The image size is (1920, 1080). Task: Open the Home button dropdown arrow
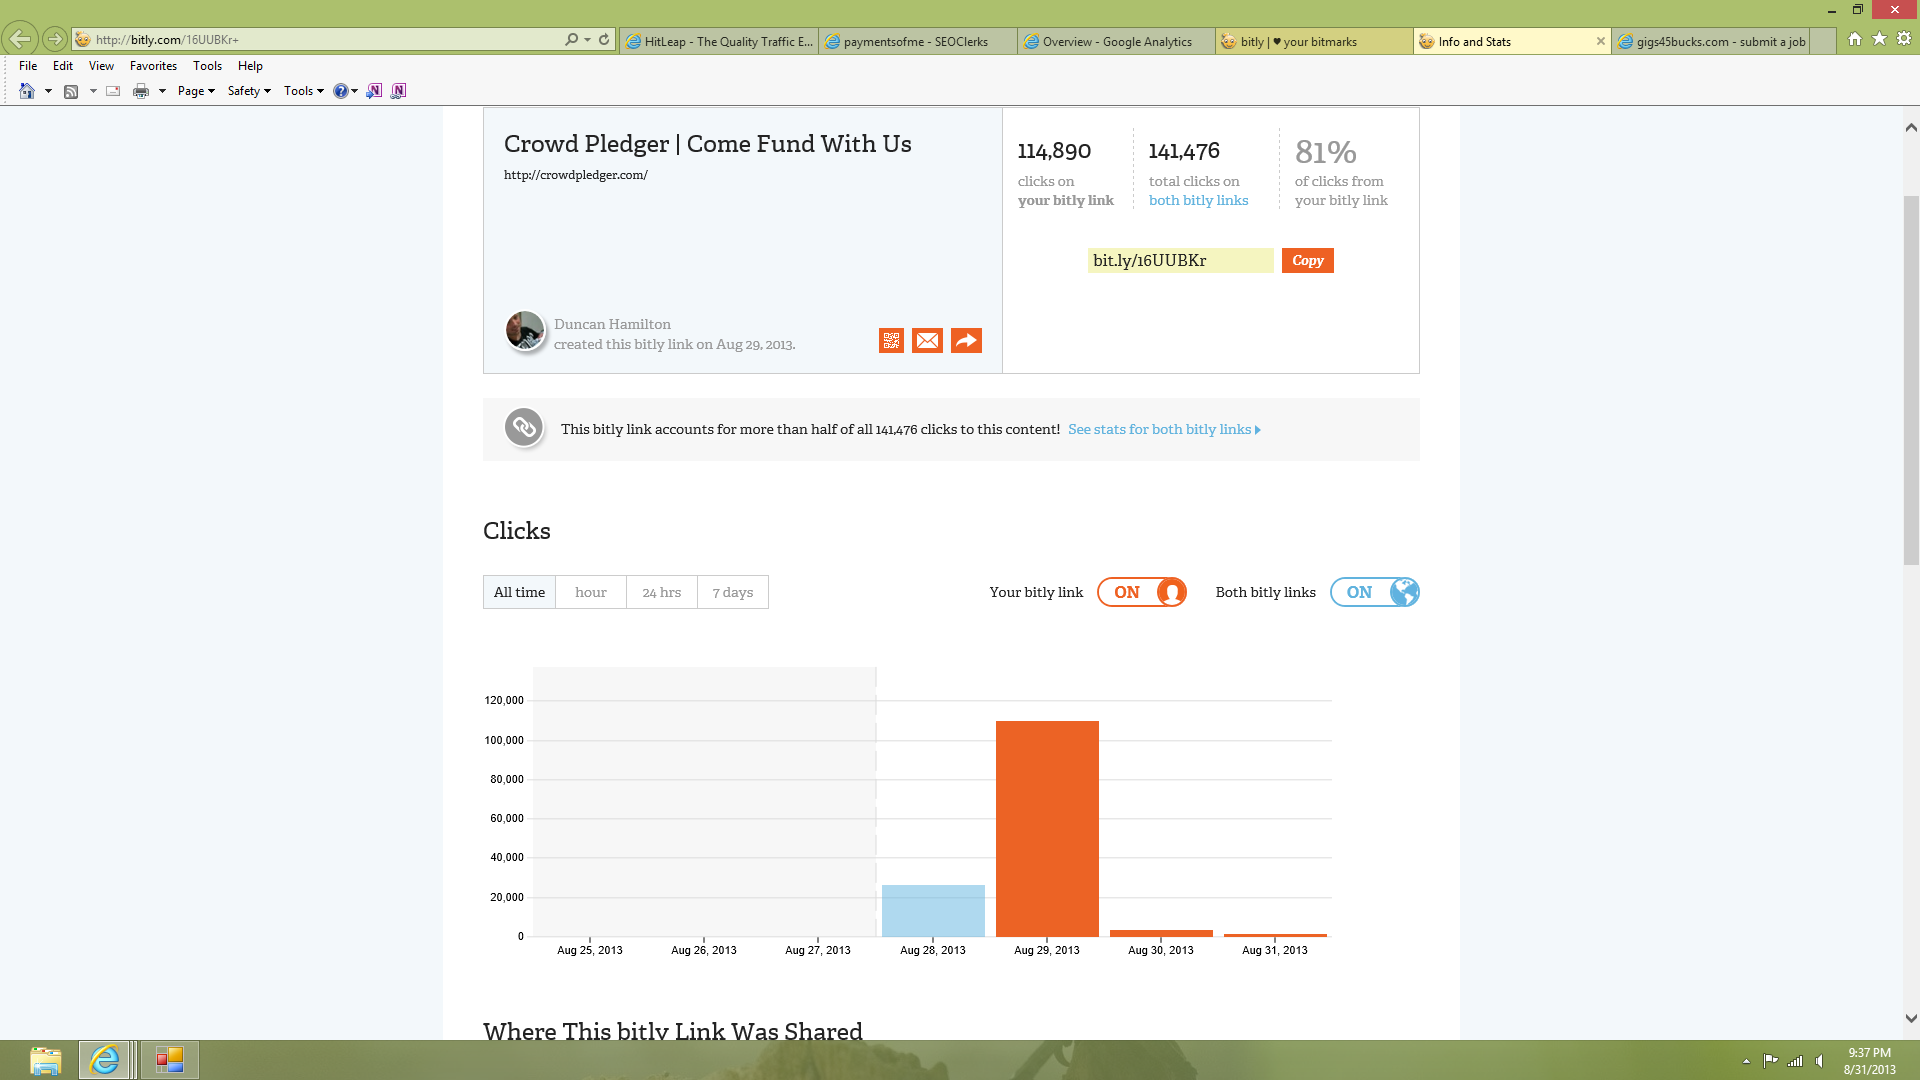tap(48, 91)
